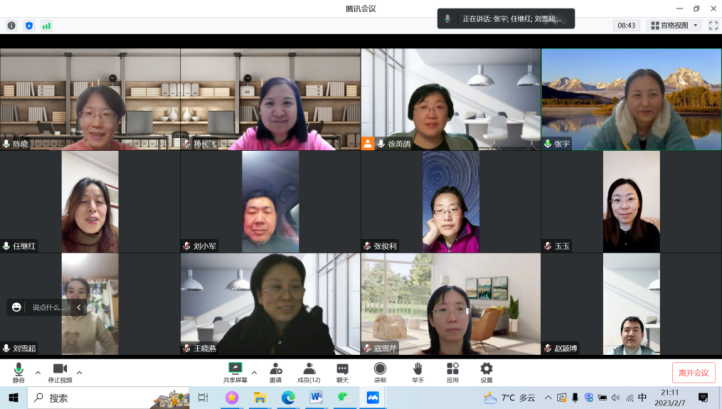Switch to Tencent Meeting taskbar icon
722x409 pixels.
click(x=373, y=397)
